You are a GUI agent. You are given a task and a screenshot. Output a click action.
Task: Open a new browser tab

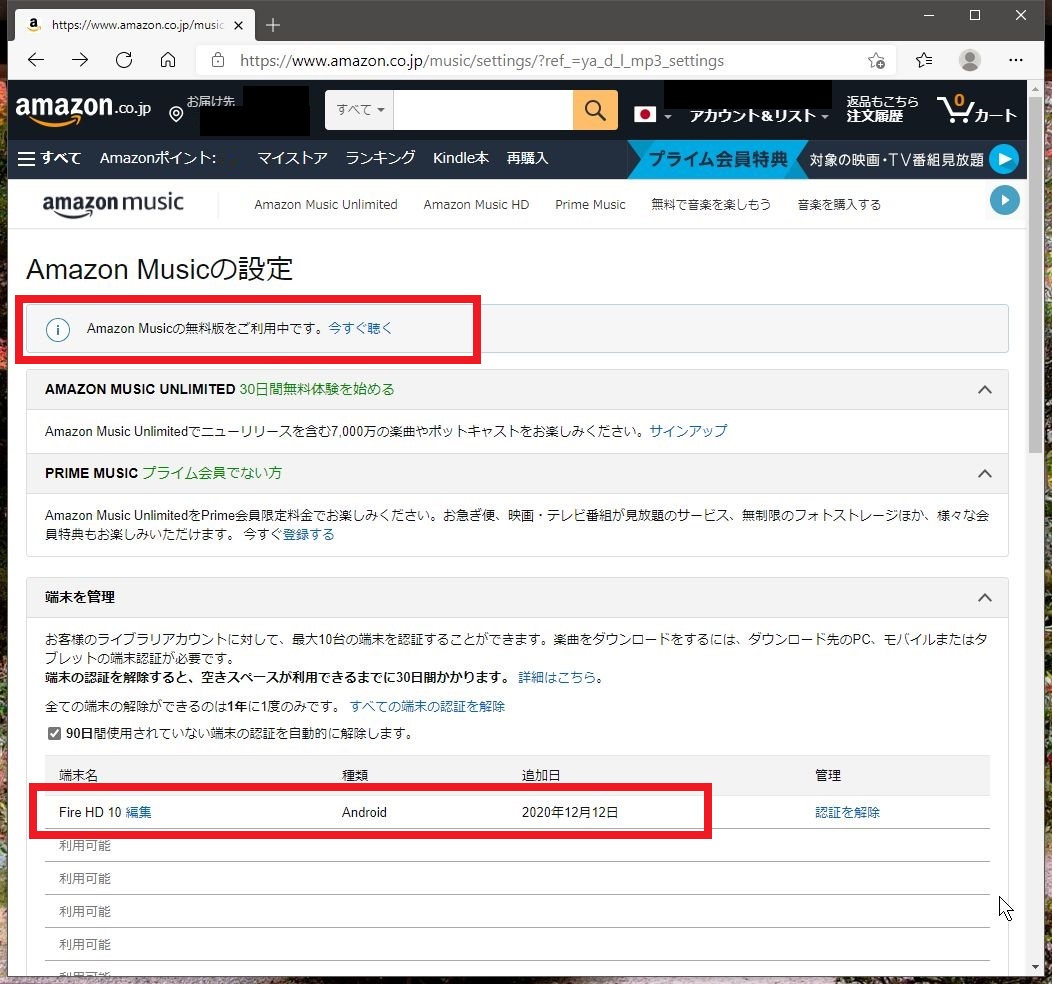(272, 25)
